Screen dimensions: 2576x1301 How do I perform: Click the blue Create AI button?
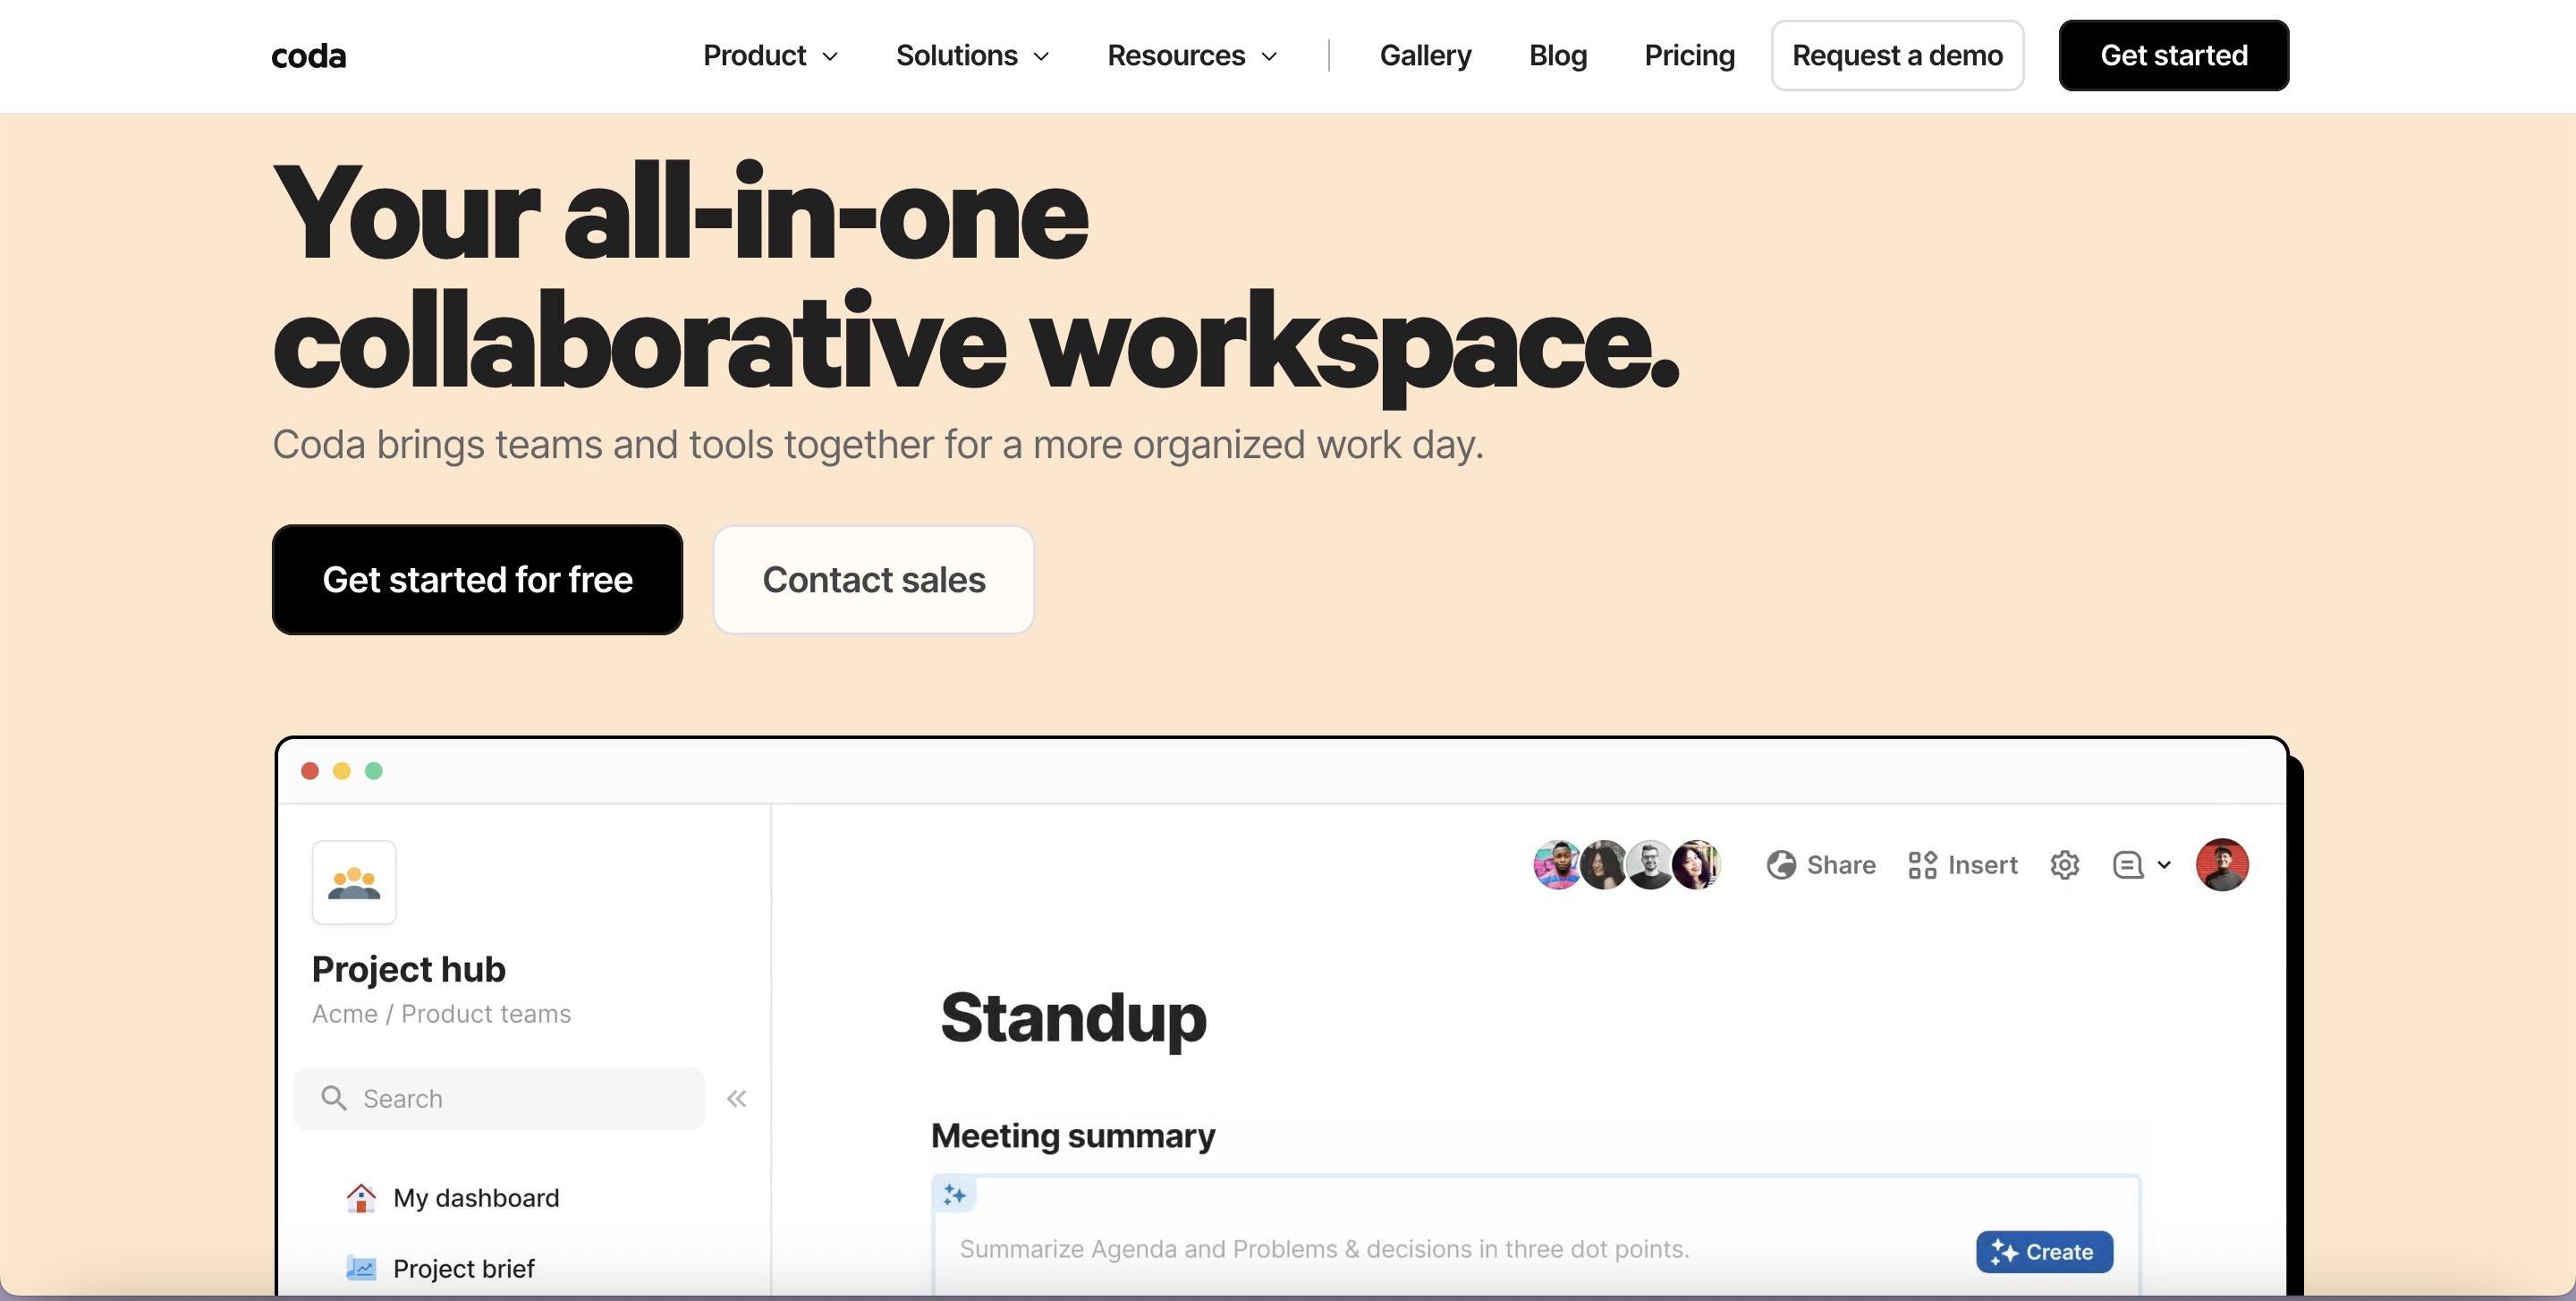coord(2043,1252)
